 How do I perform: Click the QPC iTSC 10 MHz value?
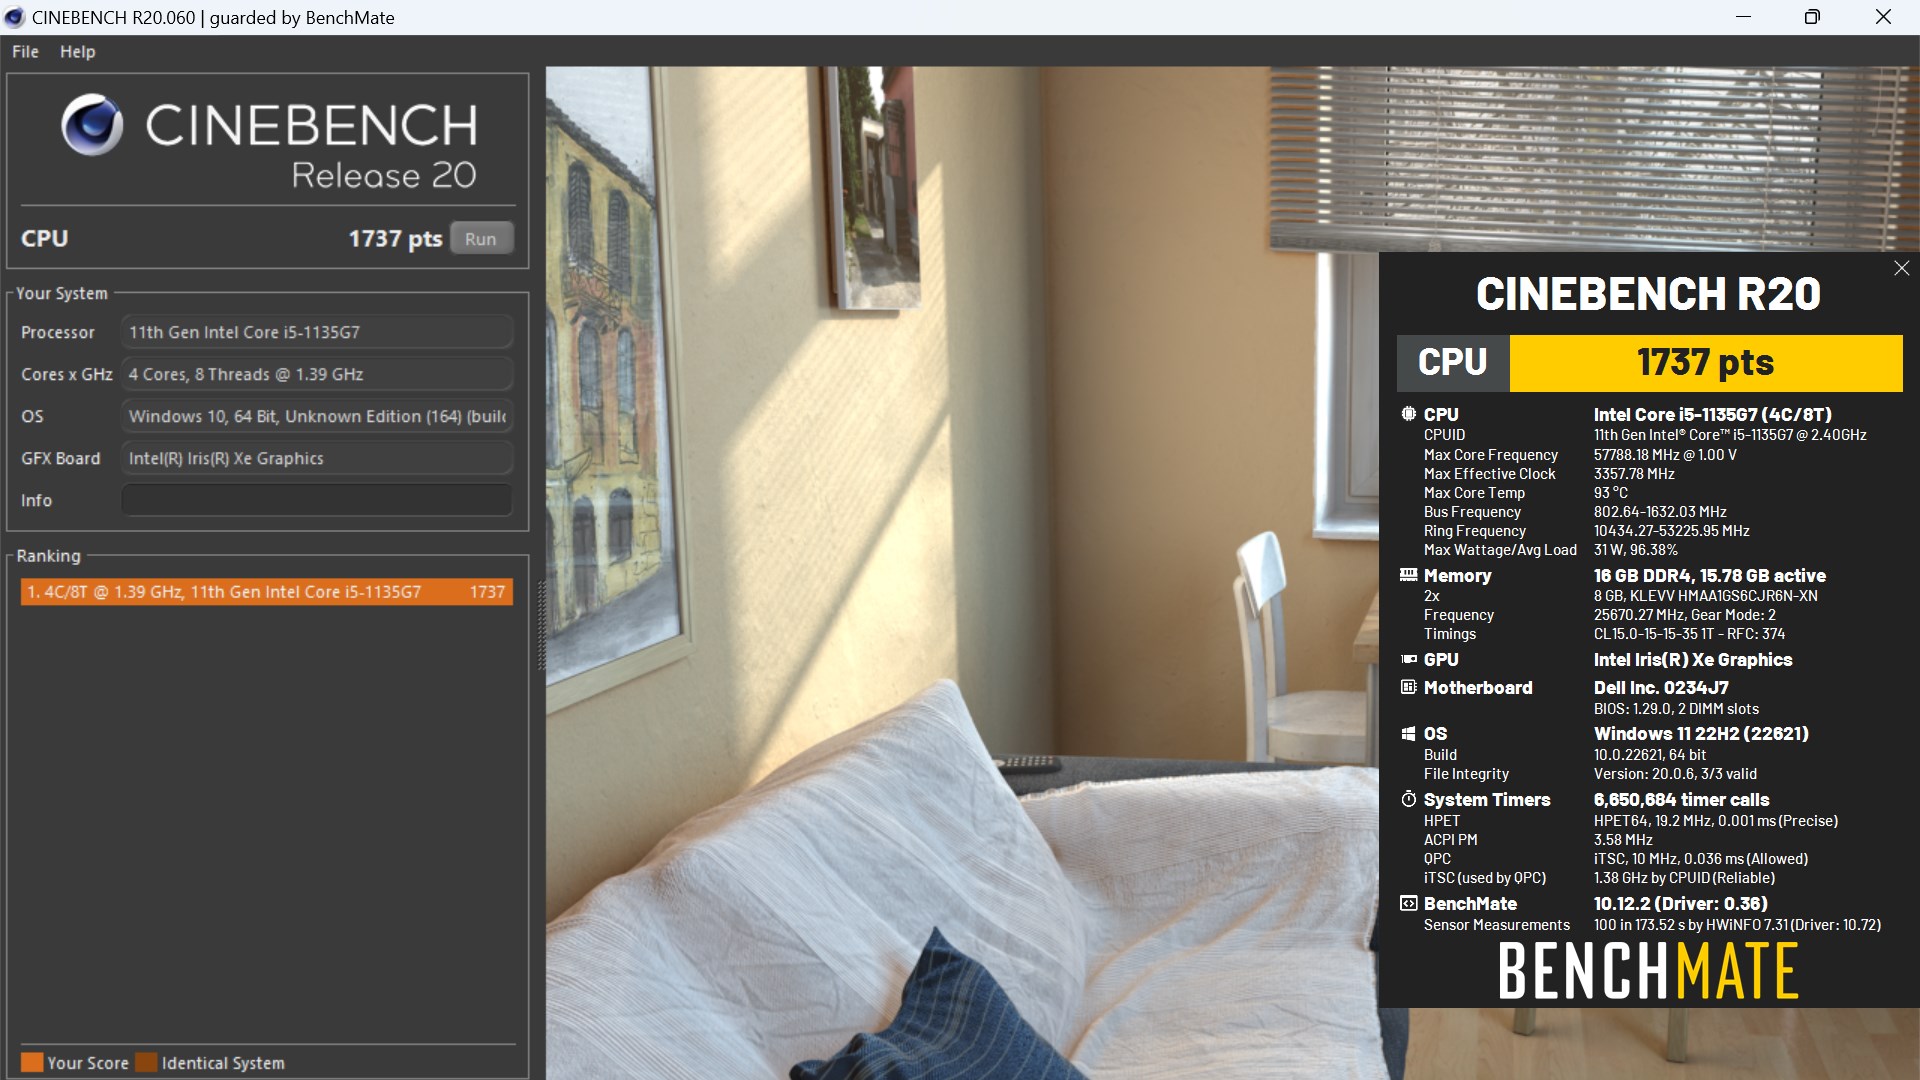pyautogui.click(x=1700, y=859)
